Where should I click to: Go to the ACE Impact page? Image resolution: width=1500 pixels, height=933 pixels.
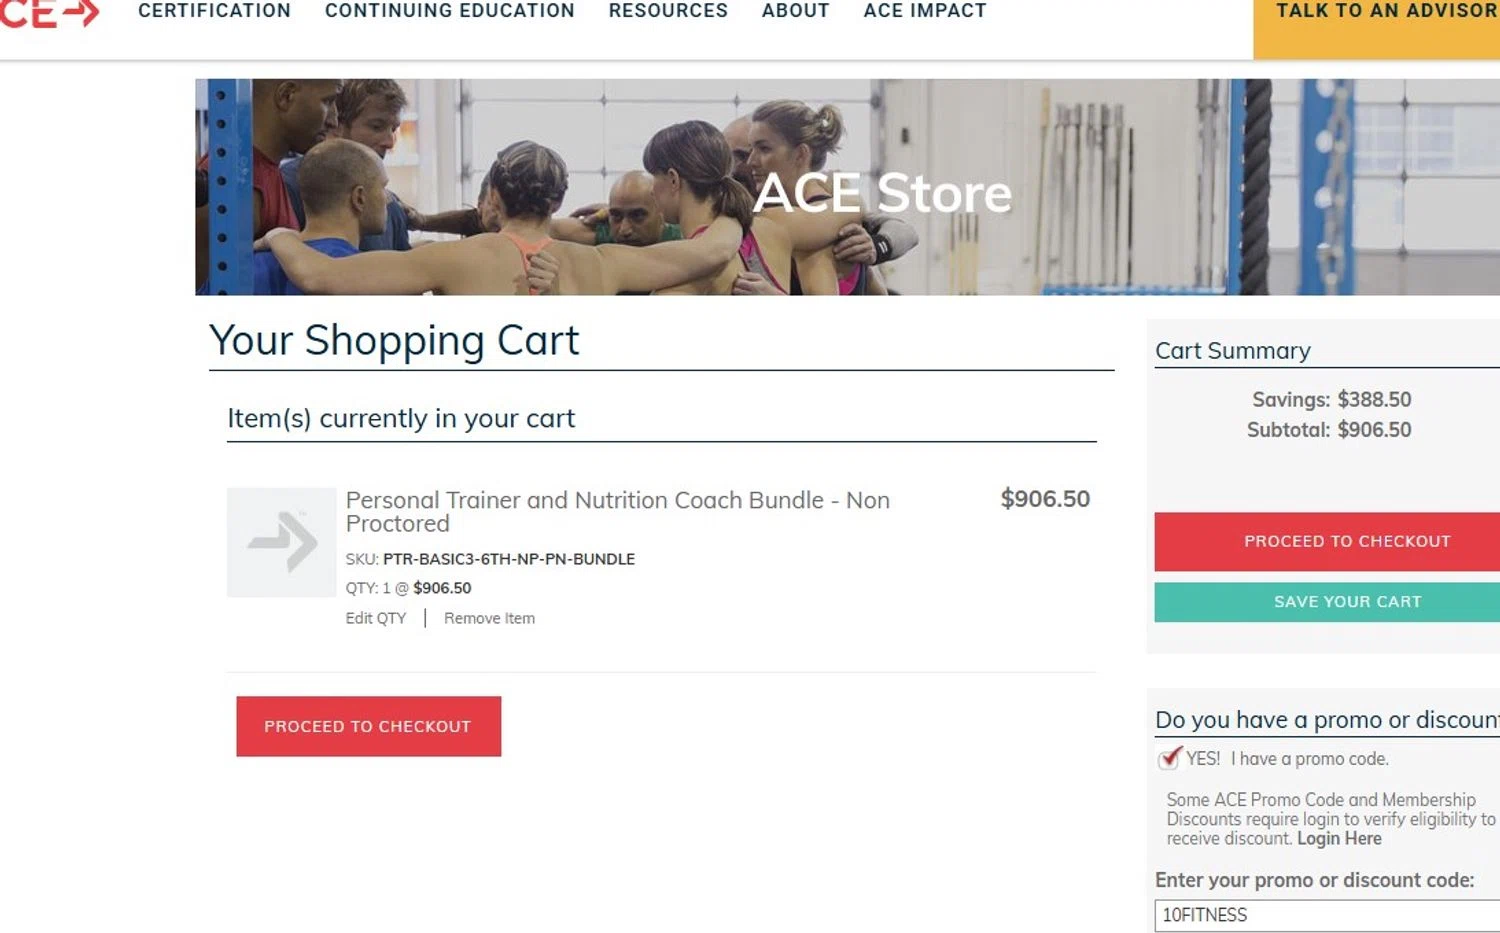click(925, 11)
